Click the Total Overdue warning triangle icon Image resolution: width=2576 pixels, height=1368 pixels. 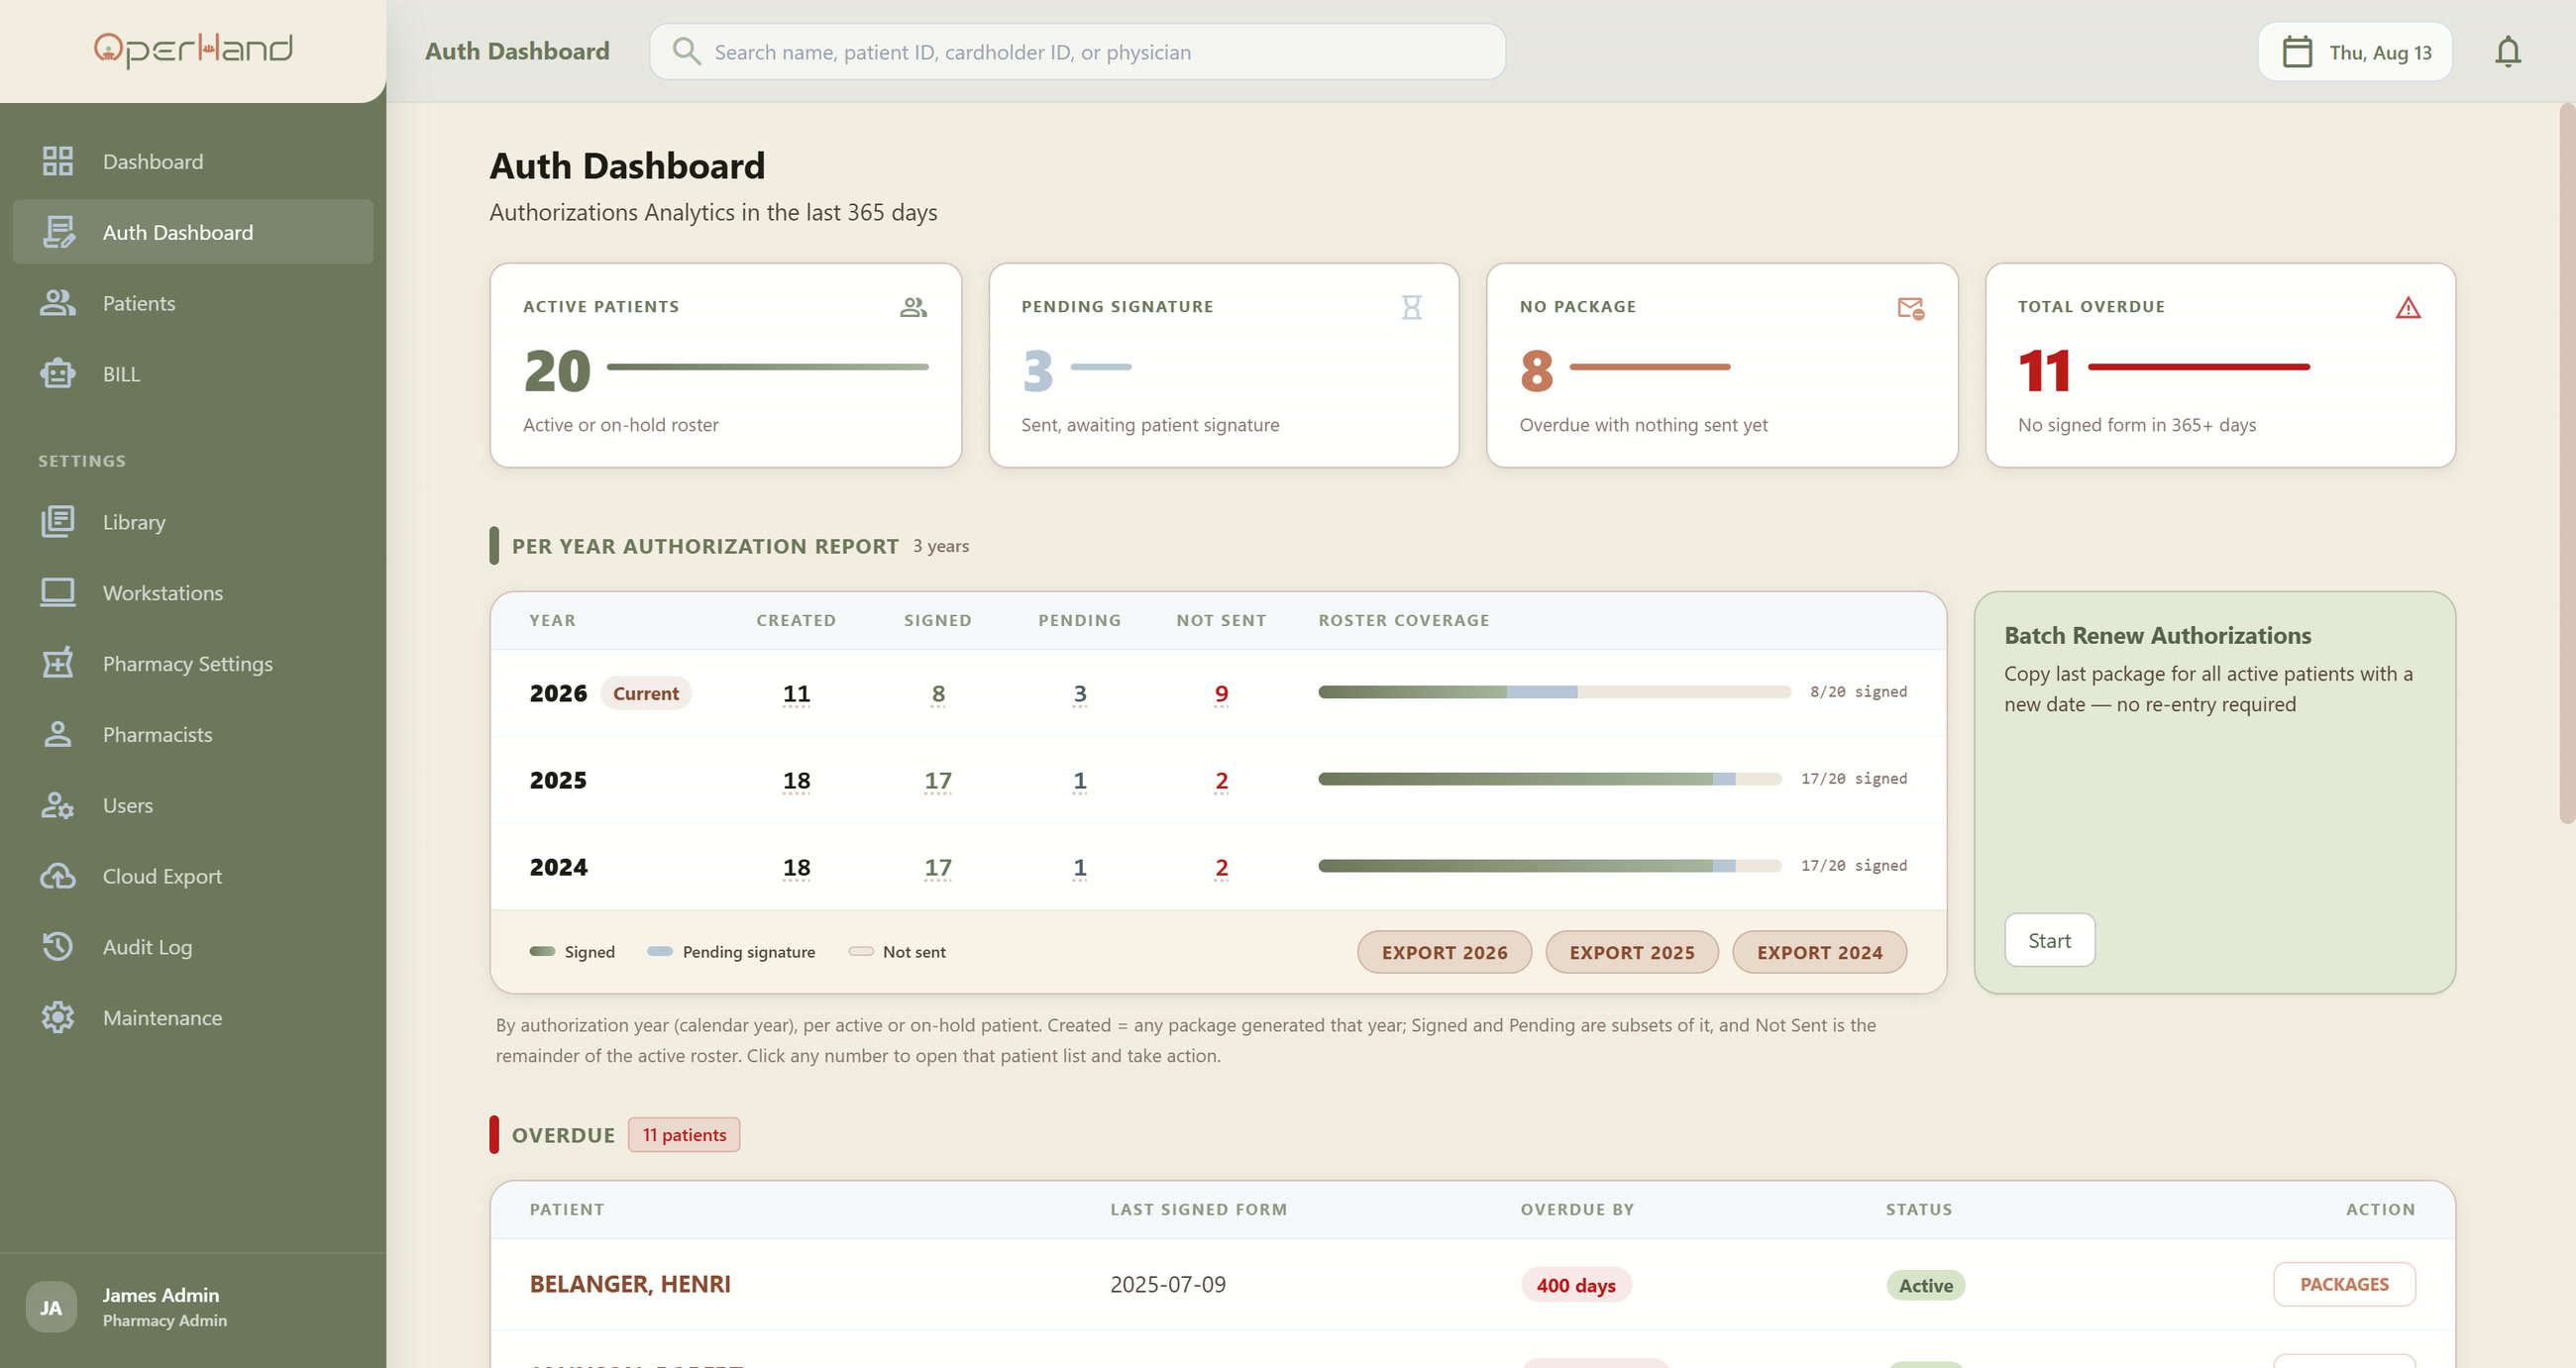coord(2408,308)
